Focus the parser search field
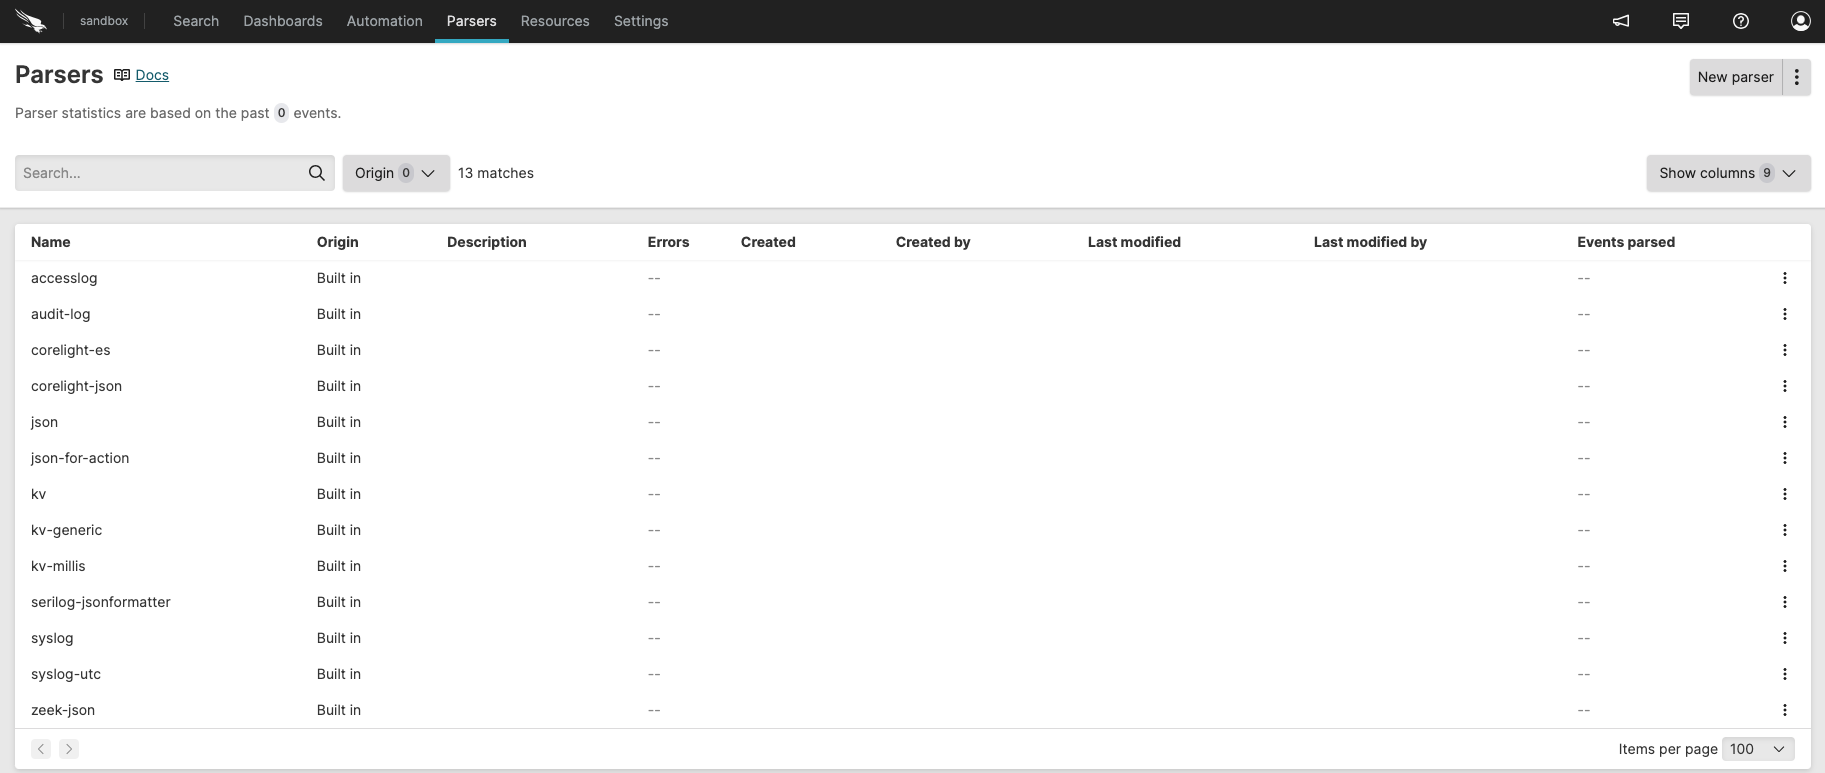 (160, 173)
